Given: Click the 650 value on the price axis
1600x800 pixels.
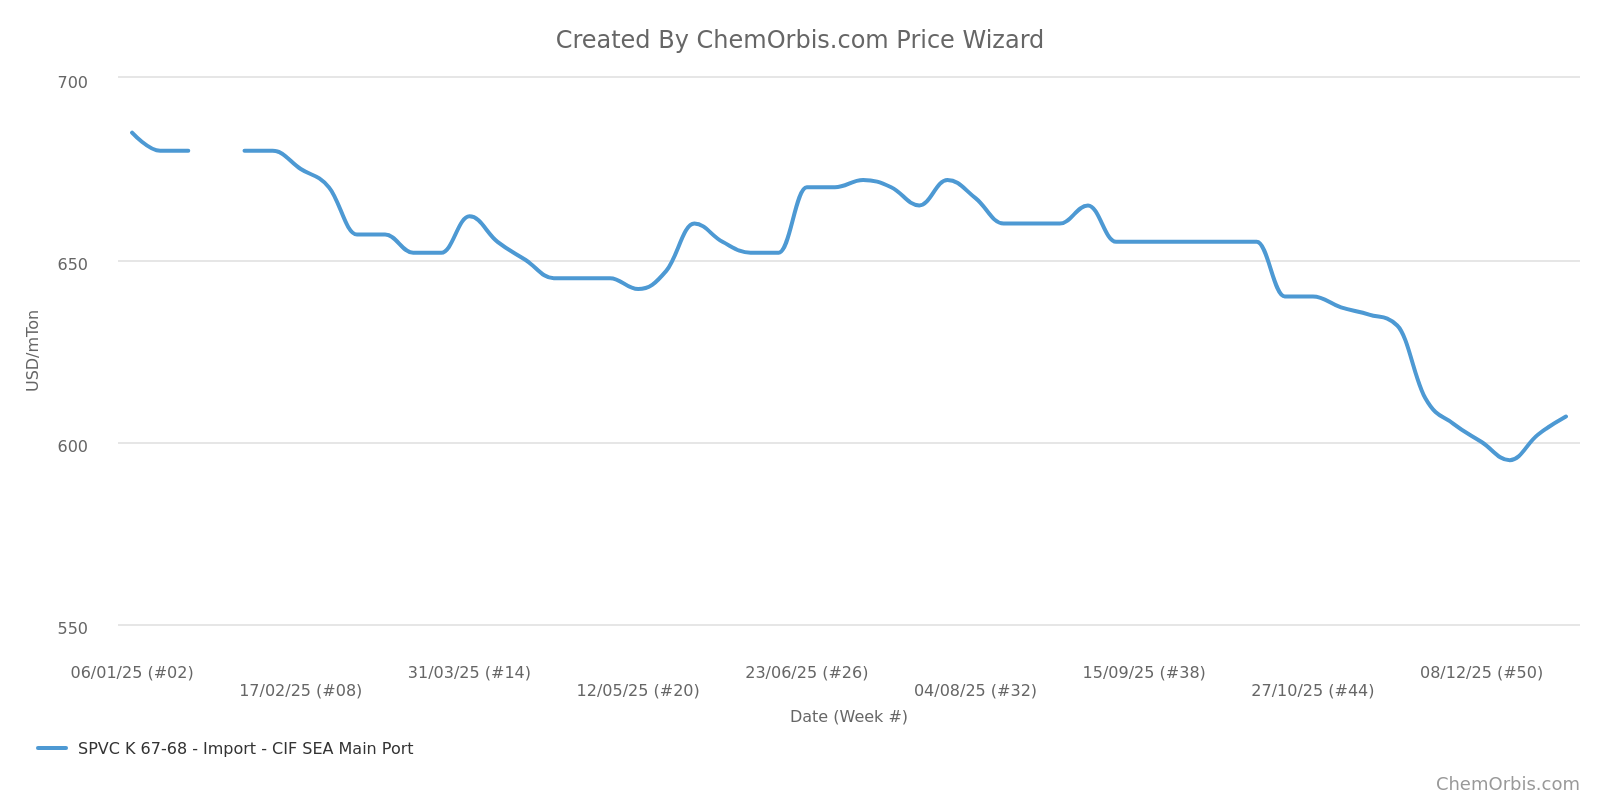Looking at the screenshot, I should tap(73, 264).
